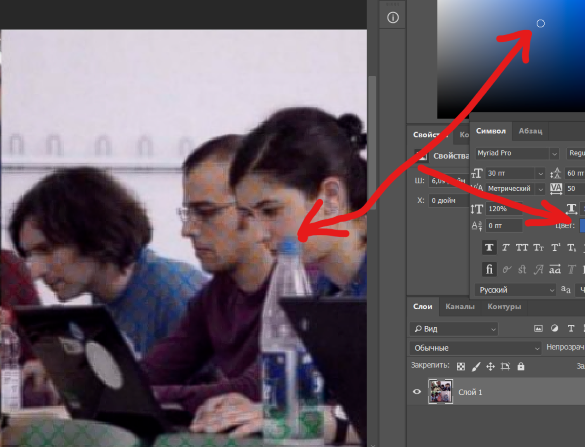The image size is (585, 447).
Task: Hide Слой 1 layer visibility eye
Action: tap(417, 392)
